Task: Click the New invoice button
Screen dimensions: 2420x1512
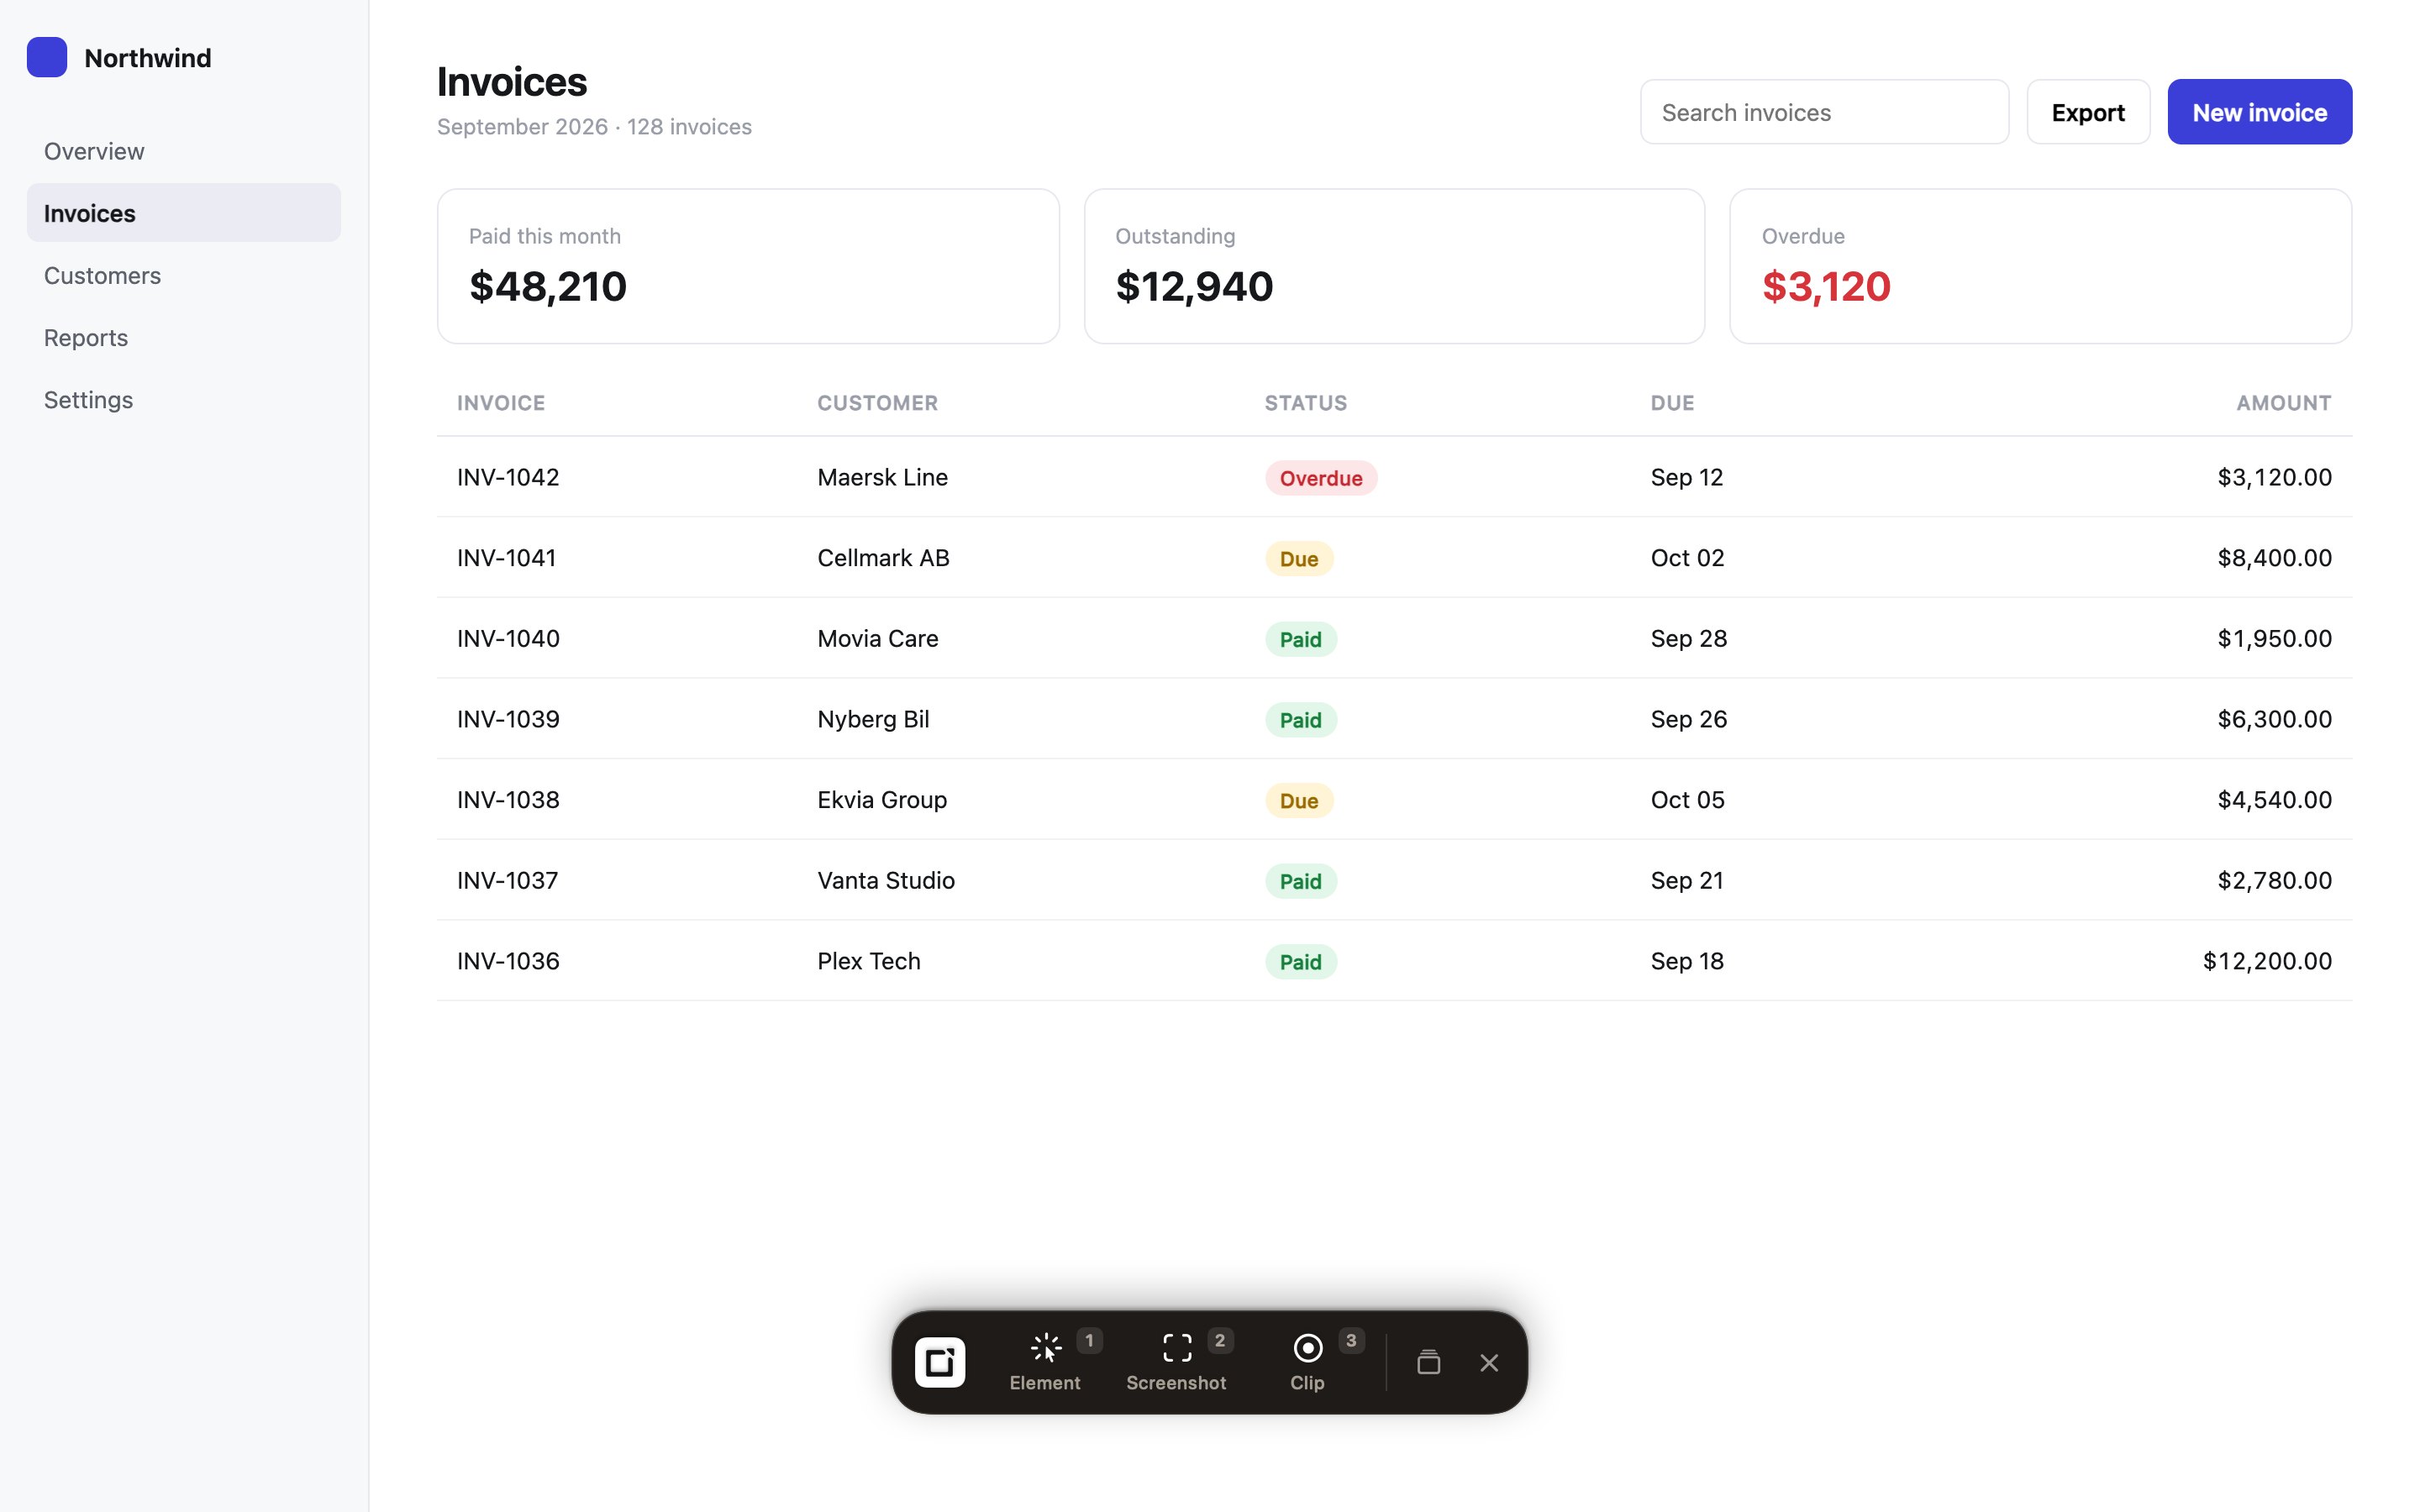Action: pyautogui.click(x=2259, y=112)
